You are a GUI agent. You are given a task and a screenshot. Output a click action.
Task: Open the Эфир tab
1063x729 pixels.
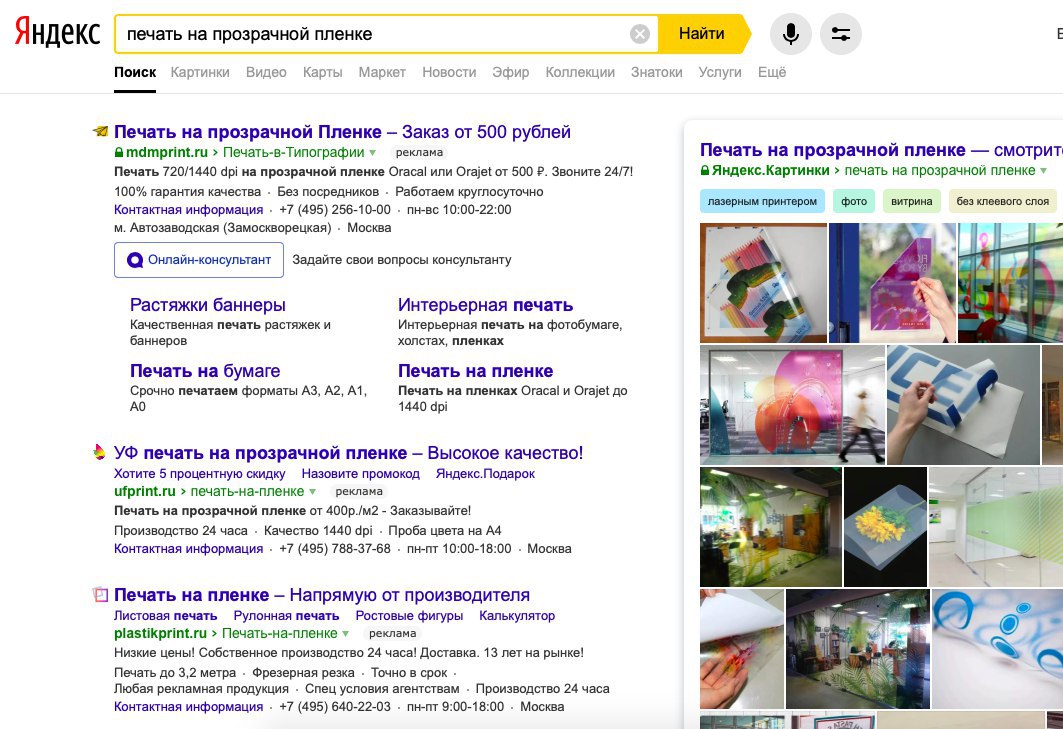click(510, 72)
